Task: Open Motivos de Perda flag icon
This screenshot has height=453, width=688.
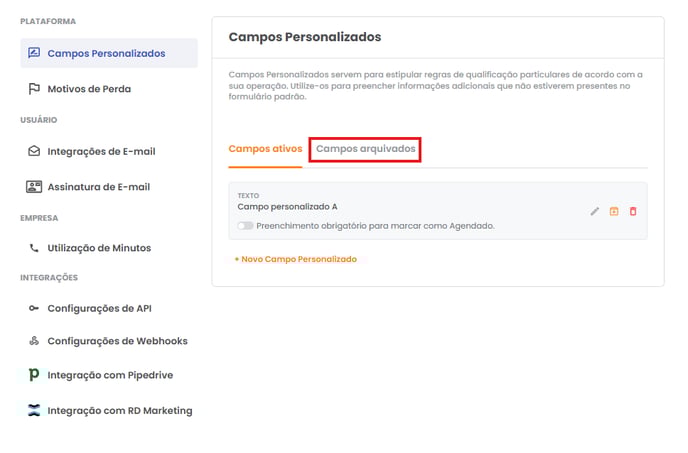Action: [x=34, y=89]
